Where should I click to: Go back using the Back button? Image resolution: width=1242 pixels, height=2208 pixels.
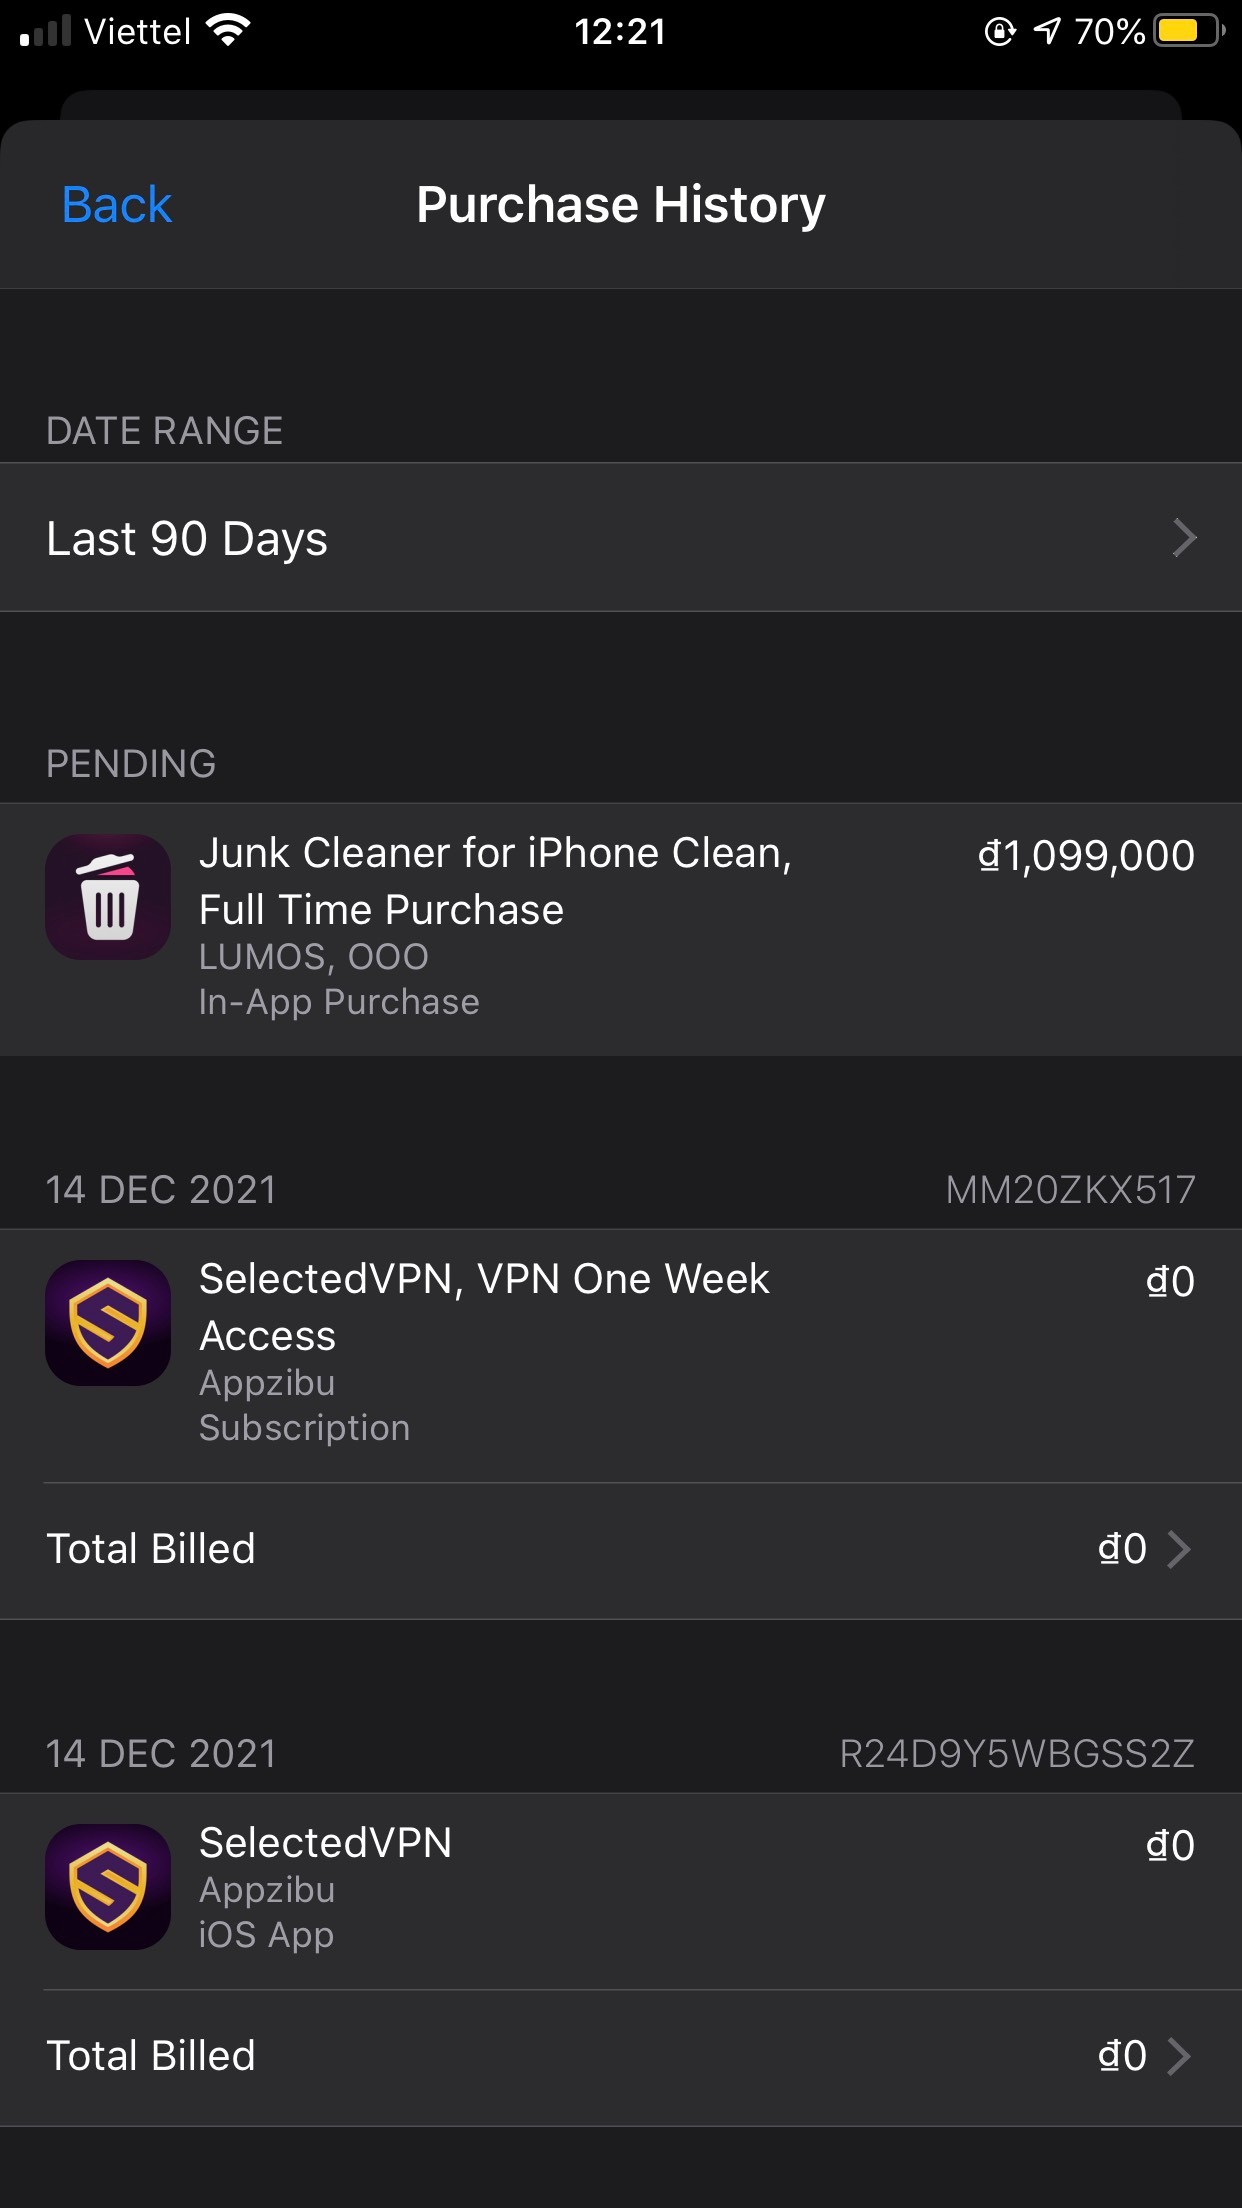(117, 205)
